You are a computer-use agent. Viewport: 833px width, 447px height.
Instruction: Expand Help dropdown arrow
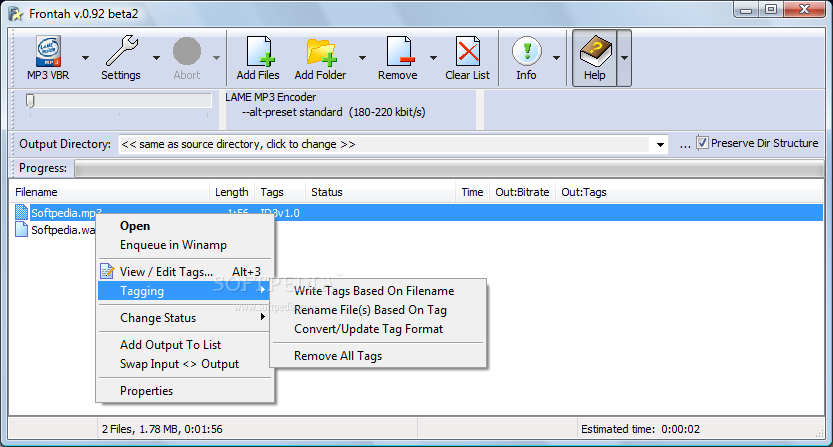tap(624, 57)
